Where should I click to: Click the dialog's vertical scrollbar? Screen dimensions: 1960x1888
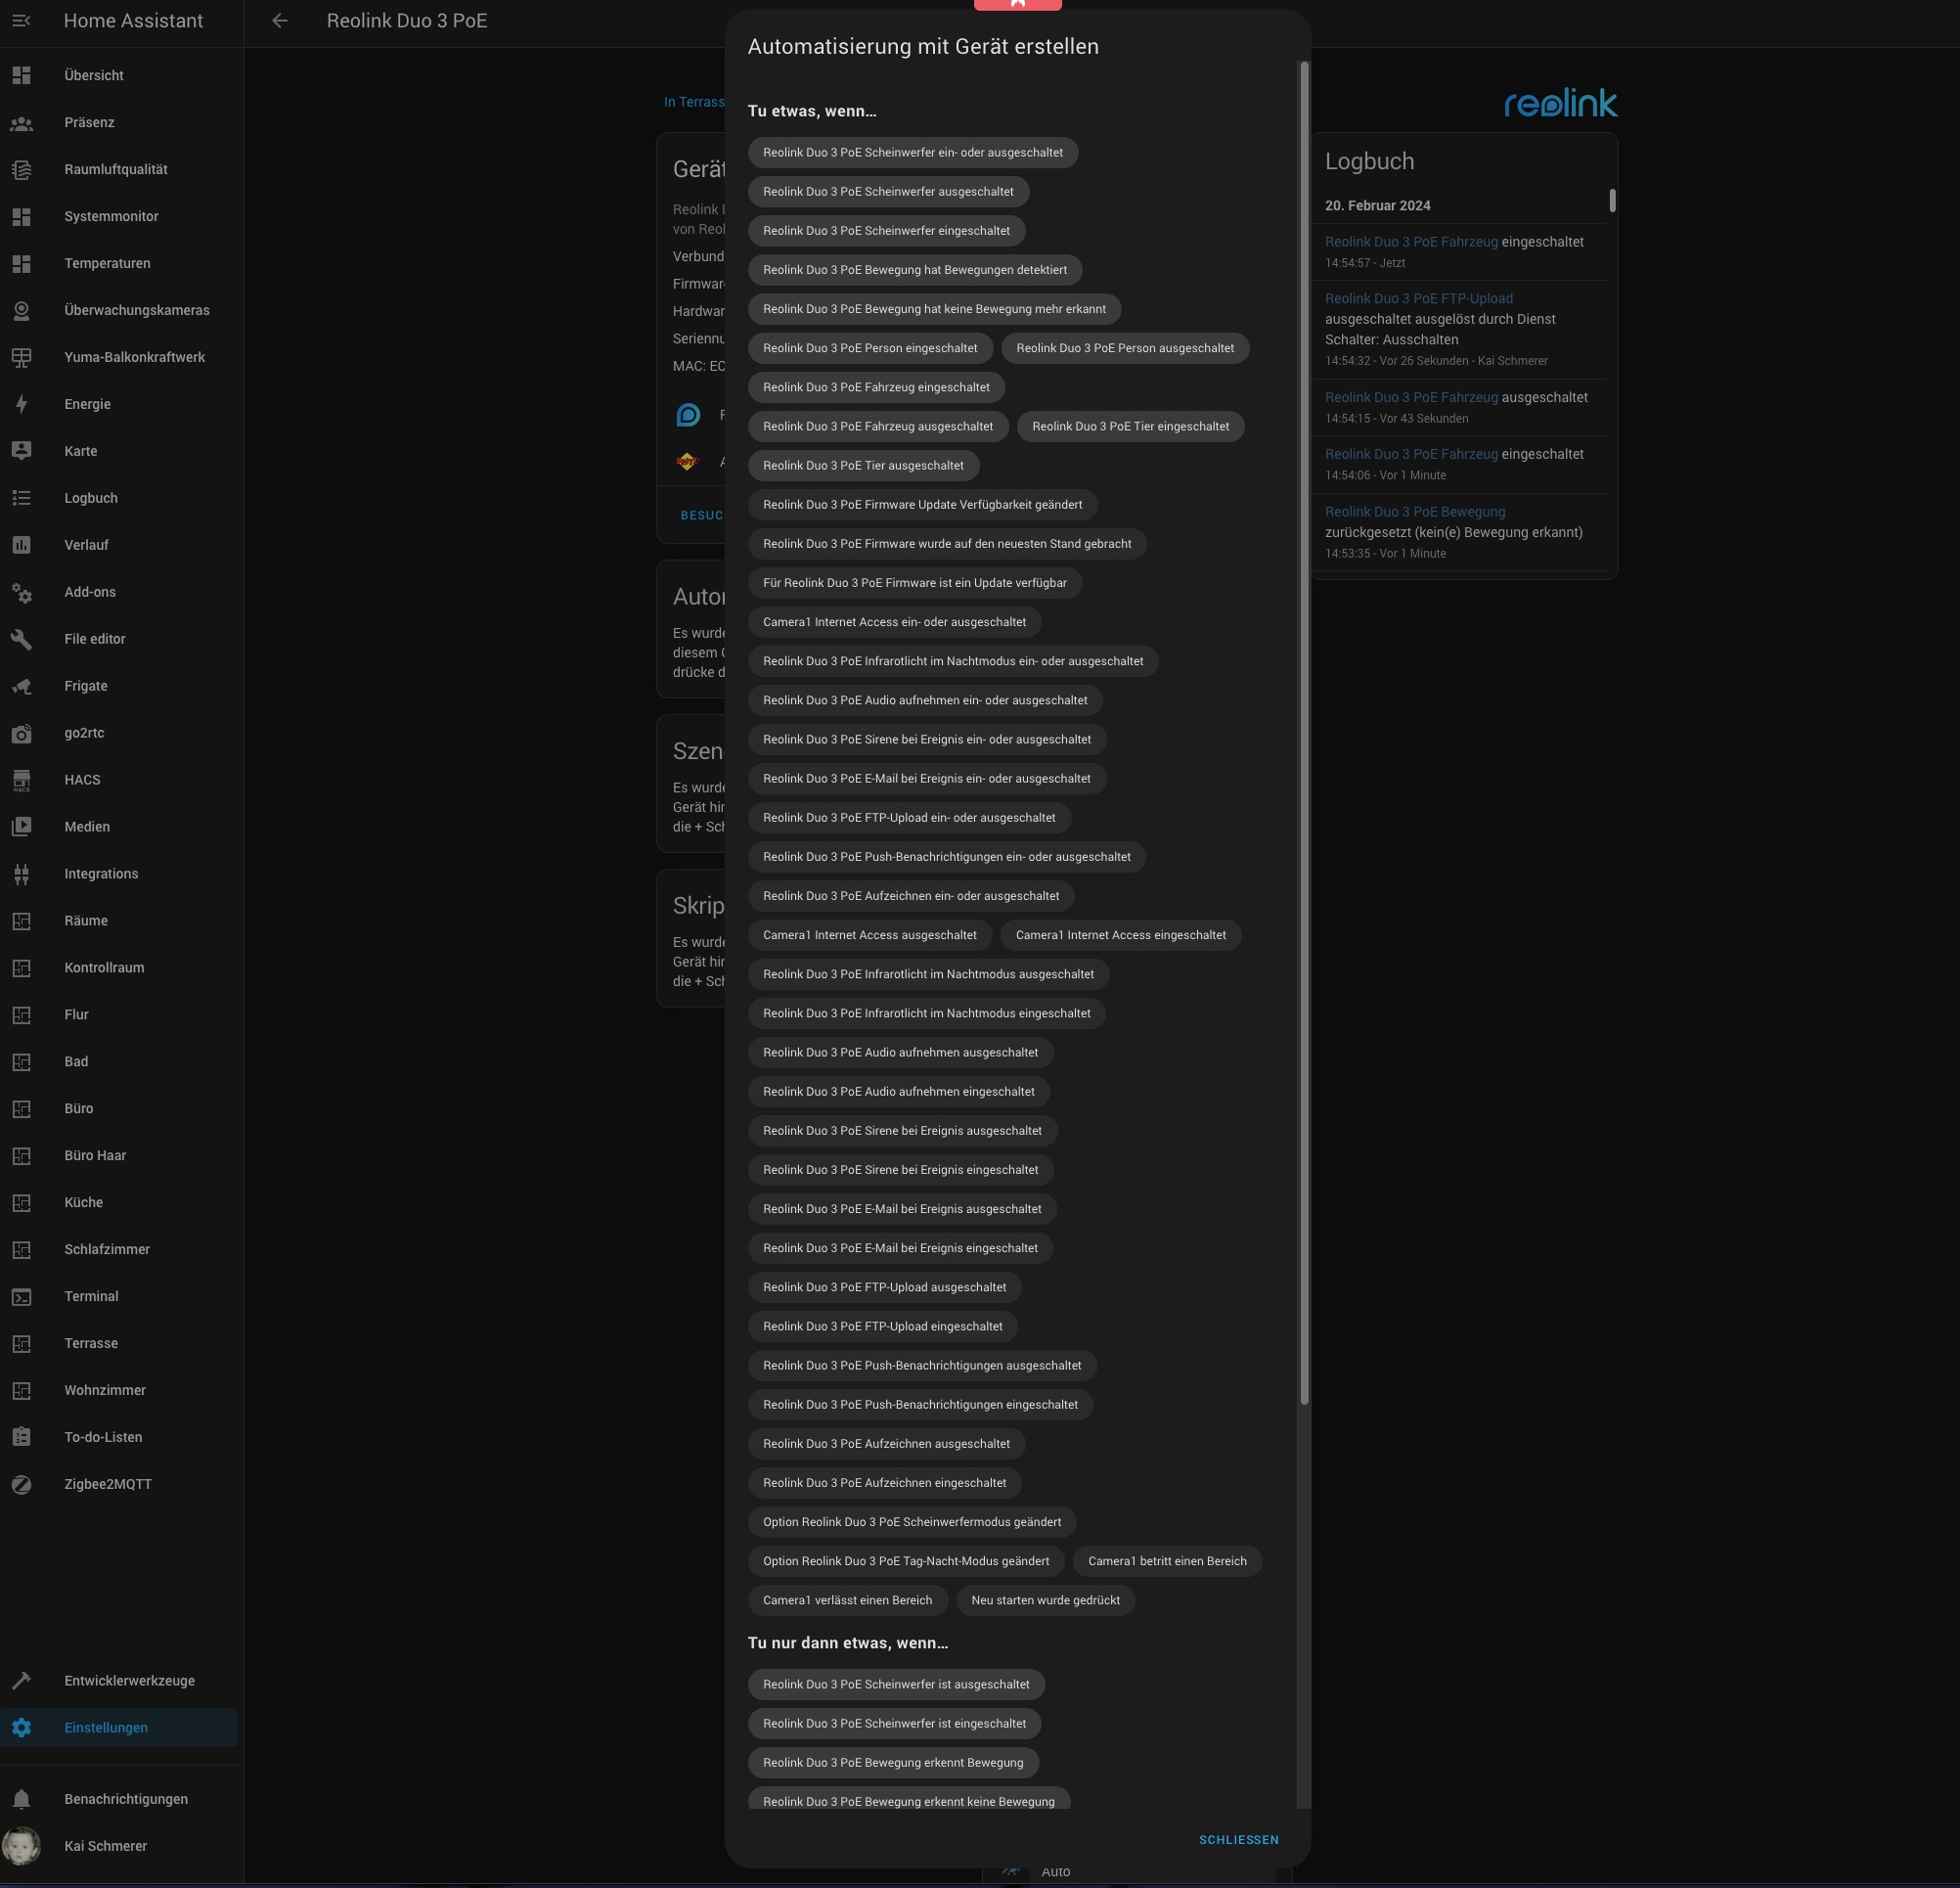pos(1303,733)
